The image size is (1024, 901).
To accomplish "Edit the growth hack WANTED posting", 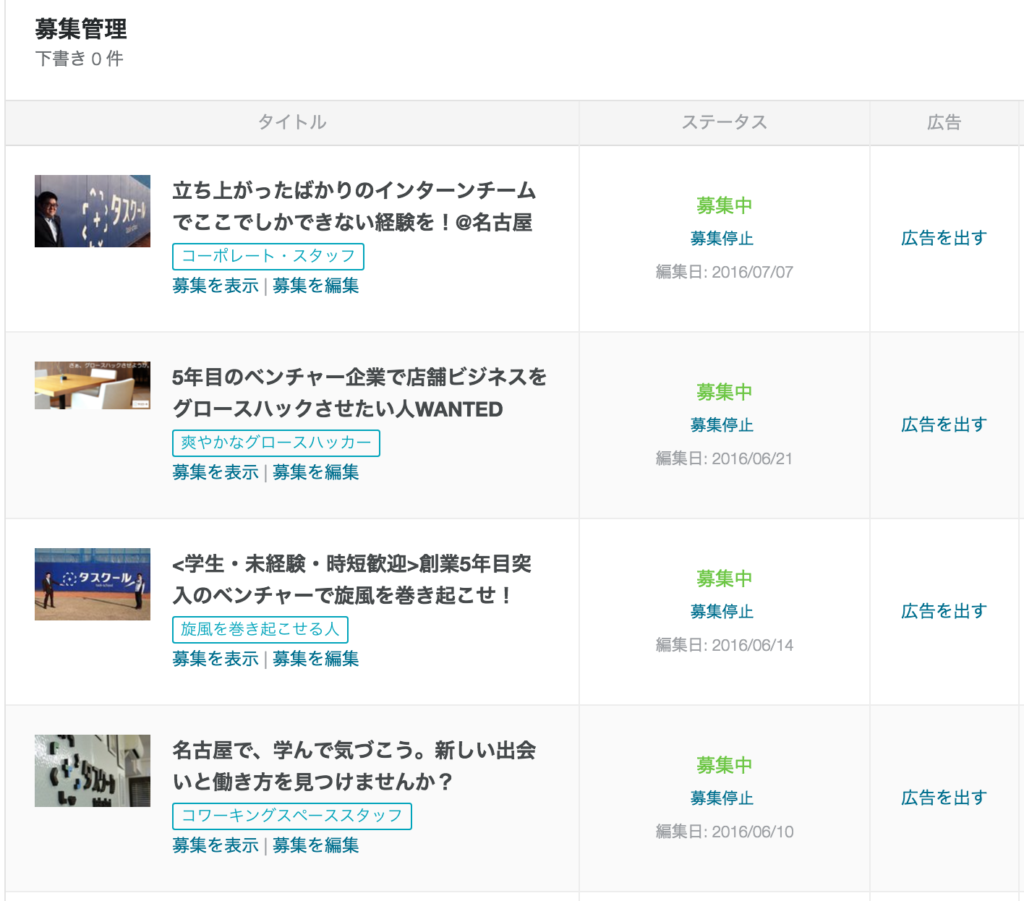I will (x=316, y=472).
